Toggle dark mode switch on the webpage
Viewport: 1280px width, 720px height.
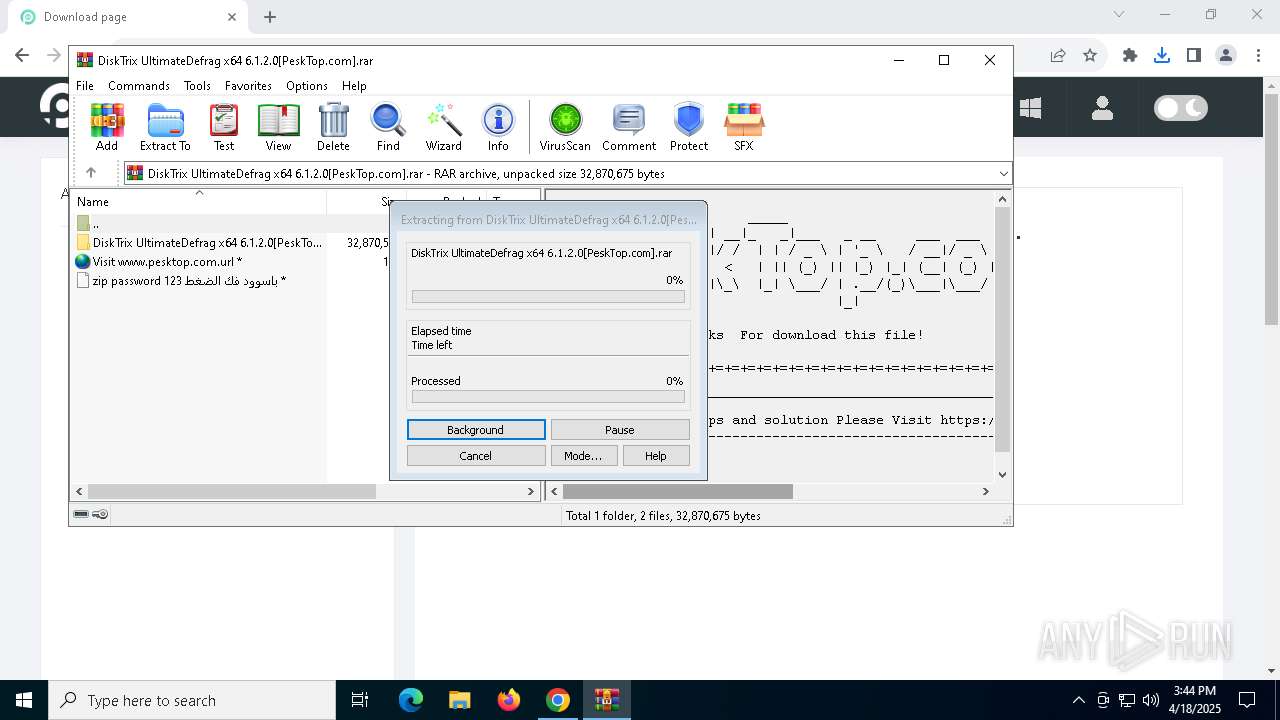1181,107
